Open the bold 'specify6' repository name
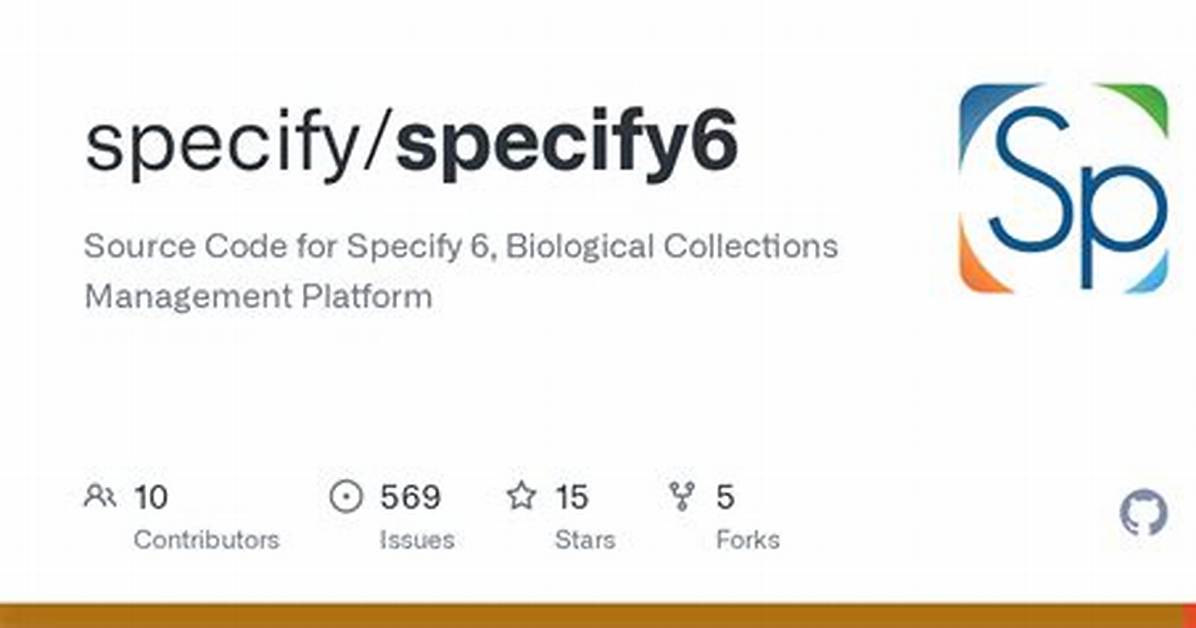 566,144
